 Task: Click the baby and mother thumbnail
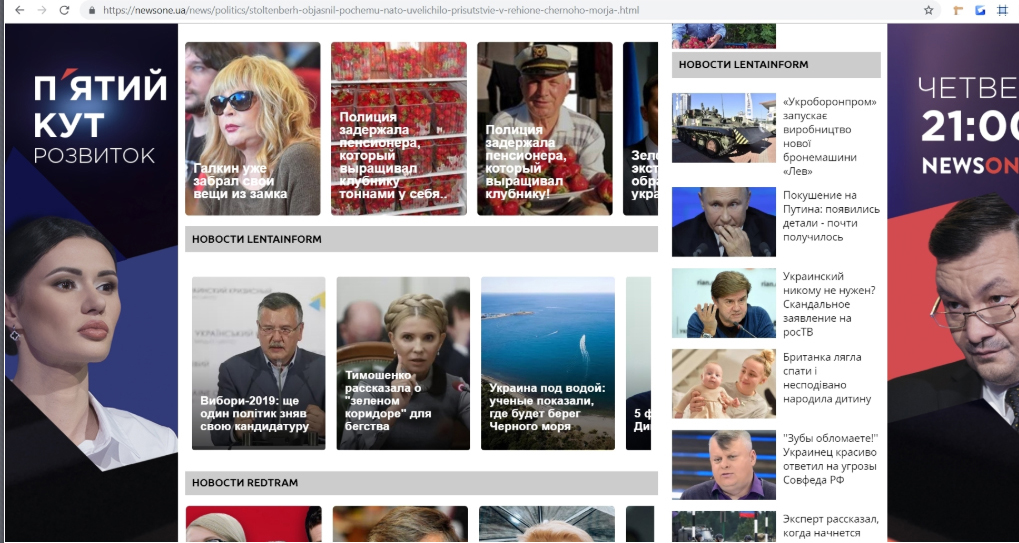[x=724, y=384]
